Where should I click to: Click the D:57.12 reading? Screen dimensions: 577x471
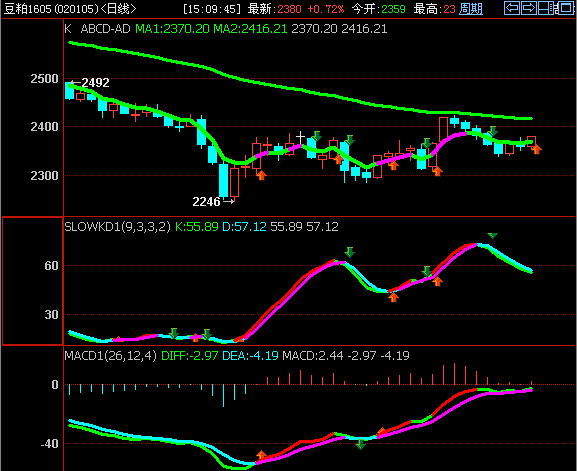[244, 226]
